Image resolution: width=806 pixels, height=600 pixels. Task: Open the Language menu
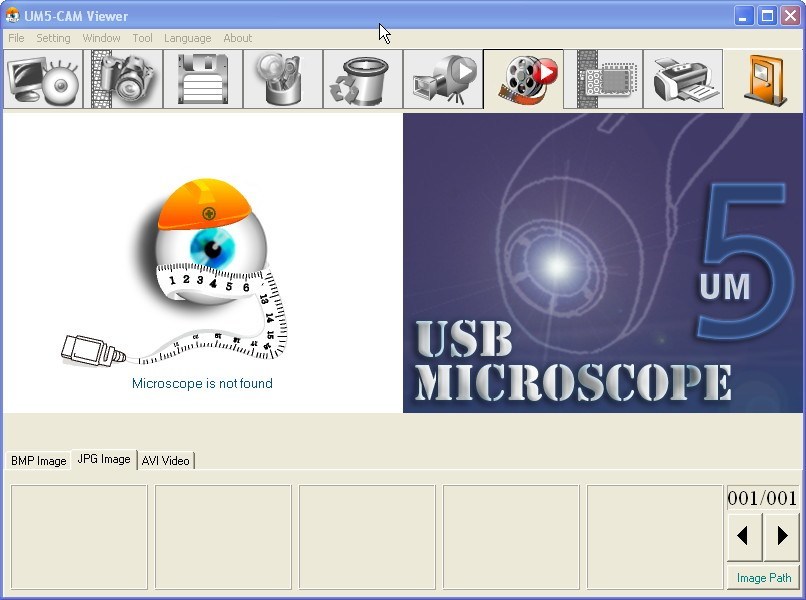coord(187,38)
